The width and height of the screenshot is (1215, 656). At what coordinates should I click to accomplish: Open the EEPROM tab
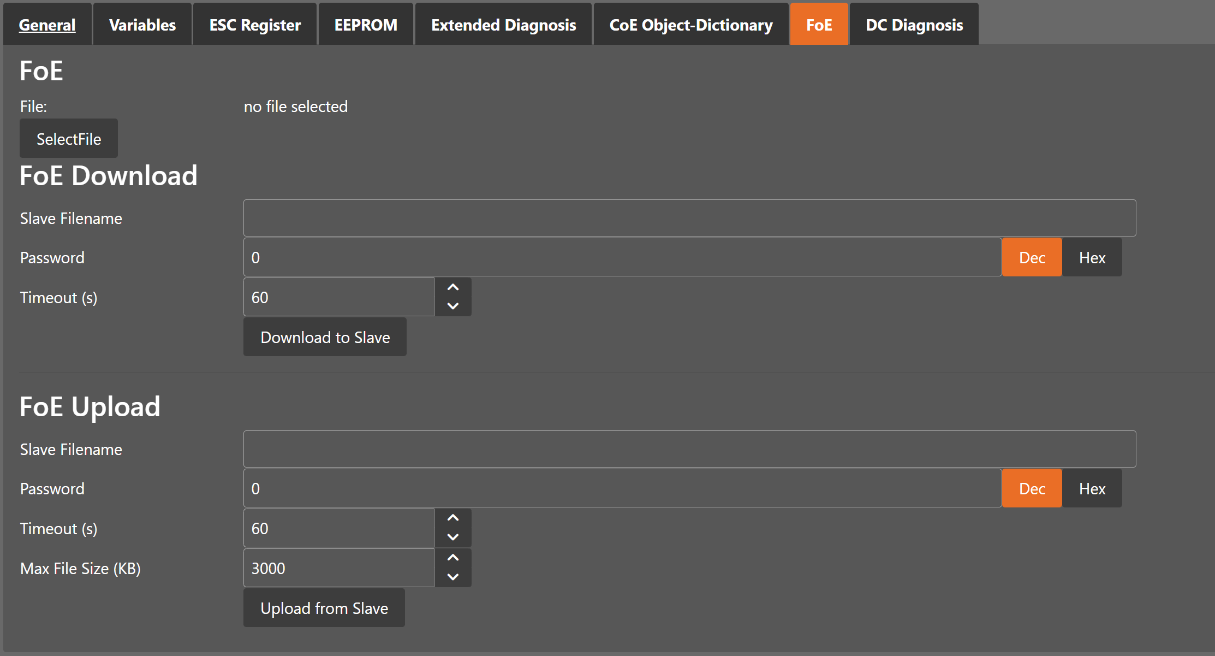(366, 25)
